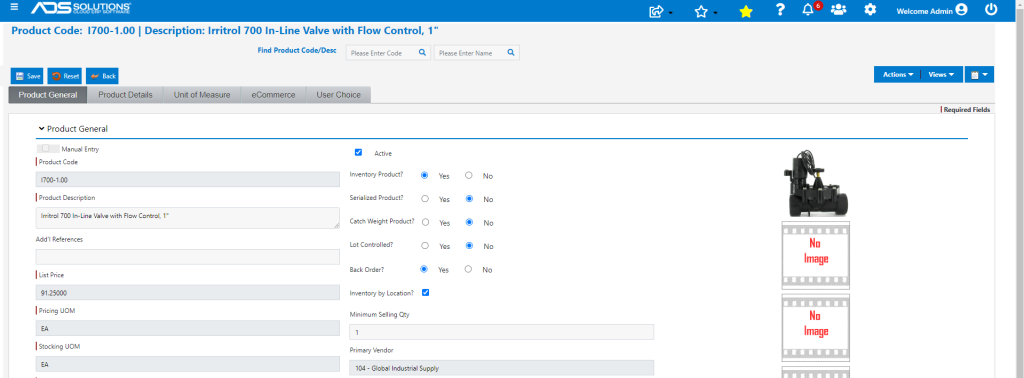Toggle the Manual Entry switch
Viewport: 1024px width, 378px height.
[x=48, y=148]
